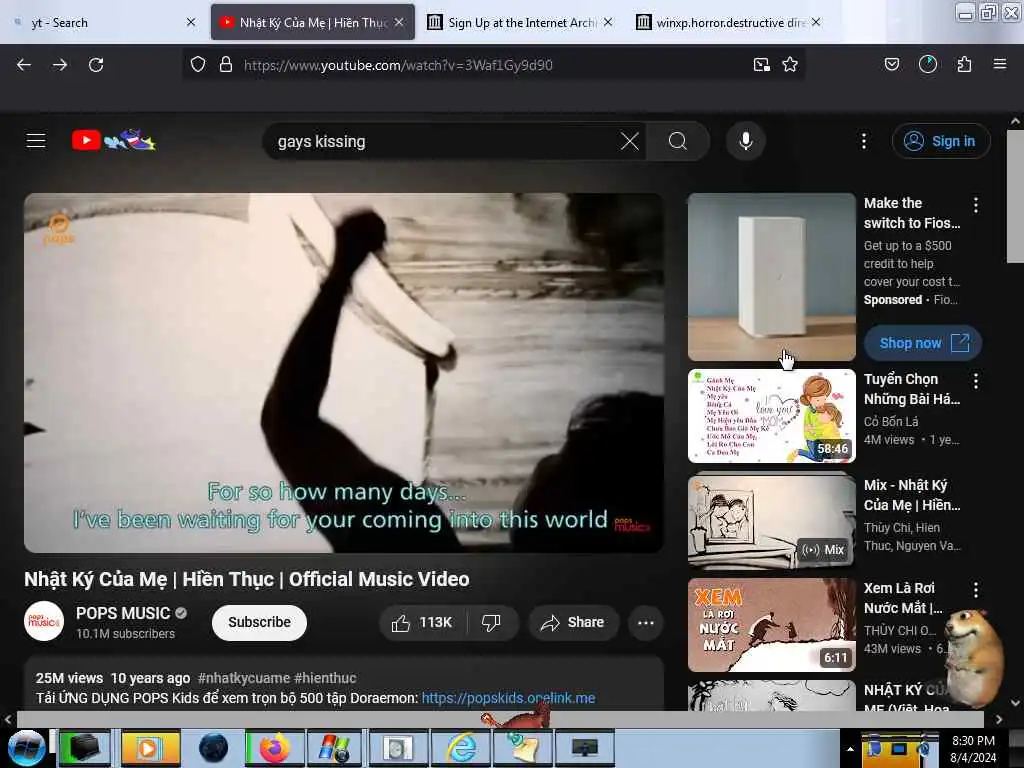Dislike the video
This screenshot has width=1024, height=768.
point(491,622)
